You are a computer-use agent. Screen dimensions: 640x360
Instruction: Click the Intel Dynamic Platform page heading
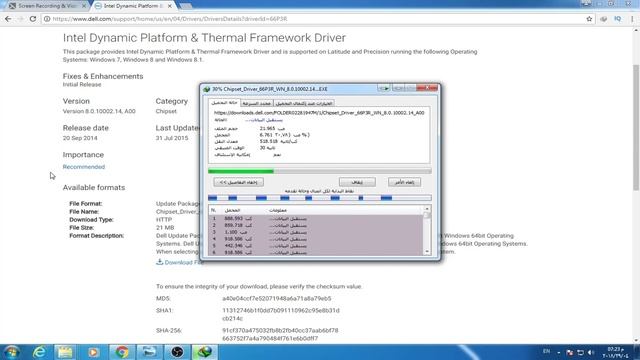tap(204, 38)
